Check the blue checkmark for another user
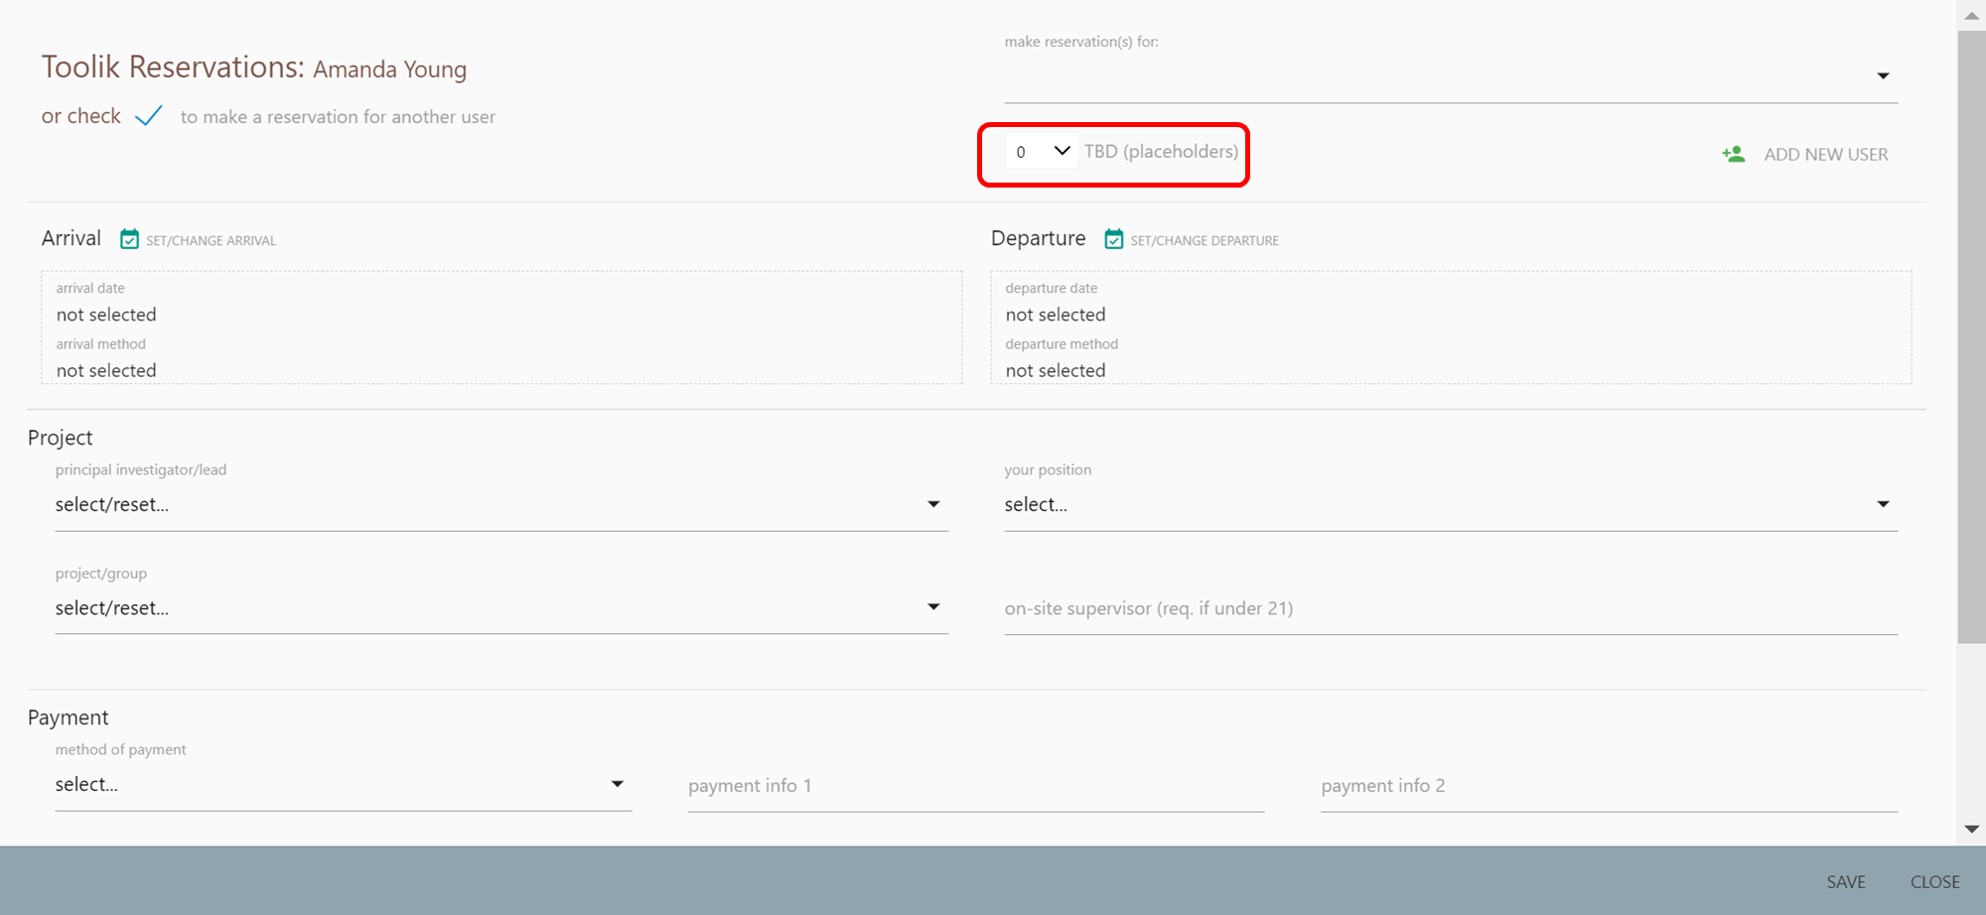The height and width of the screenshot is (915, 1986). 149,116
